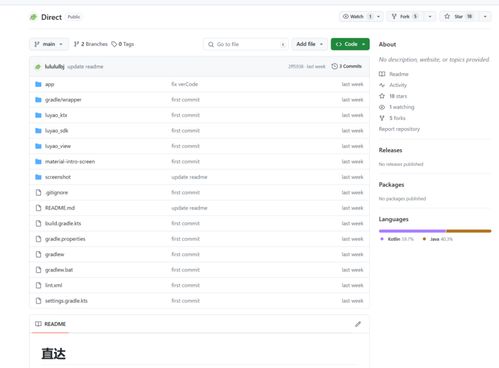Click the app folder icon
Viewport: 499px width, 368px height.
[38, 84]
